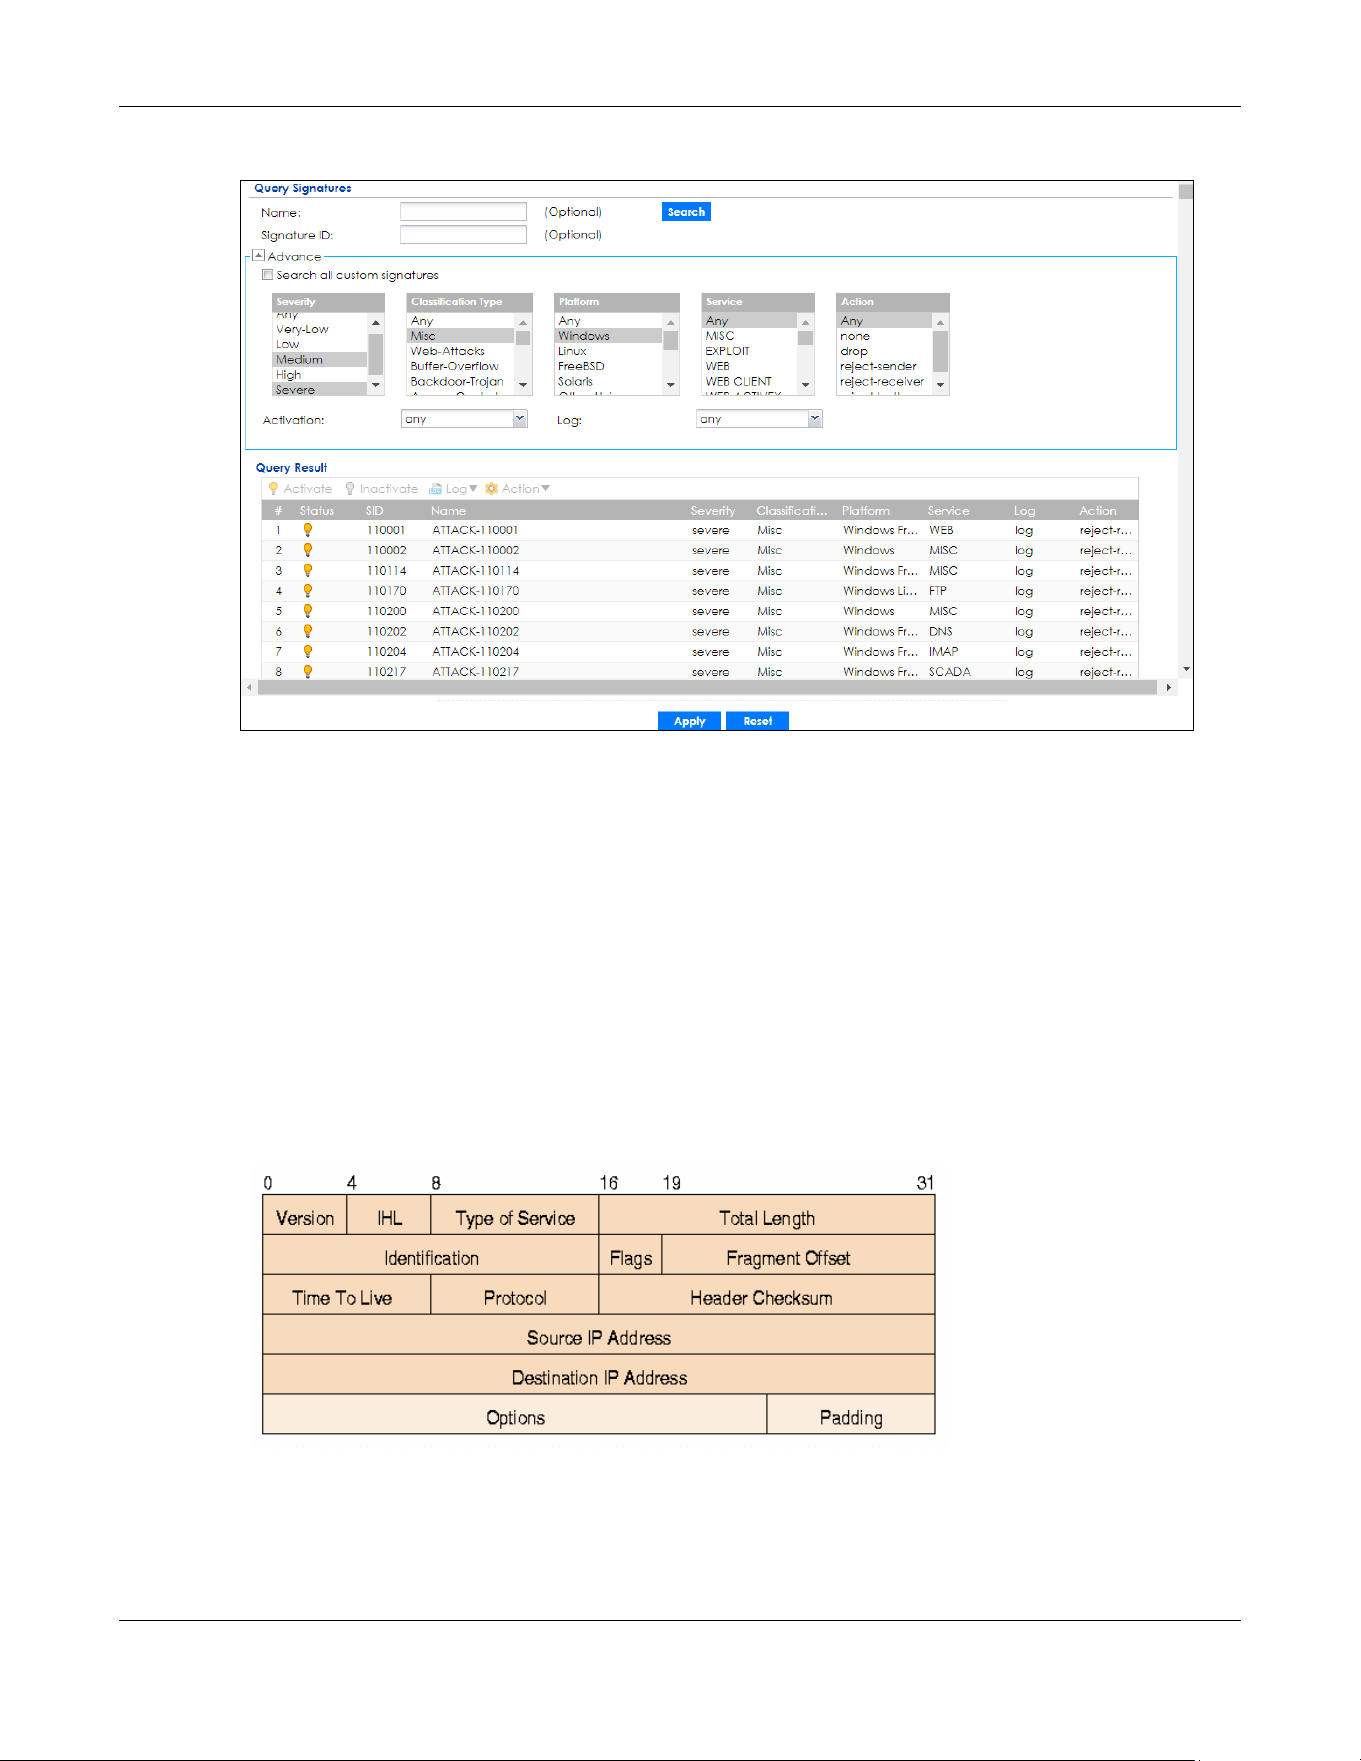Select Medium in Severity list
Screen dimensions: 1361x1761
click(321, 360)
